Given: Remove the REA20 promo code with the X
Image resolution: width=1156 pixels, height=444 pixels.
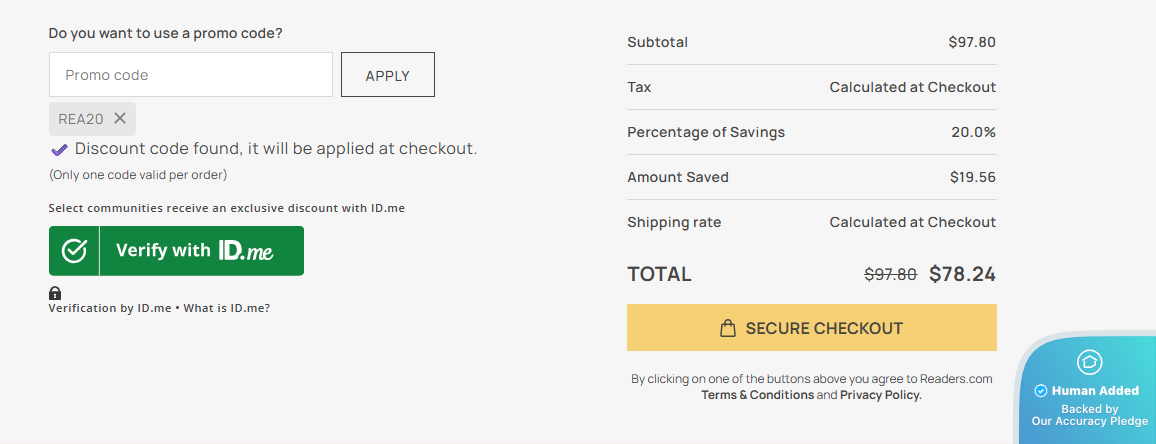Looking at the screenshot, I should [x=120, y=118].
